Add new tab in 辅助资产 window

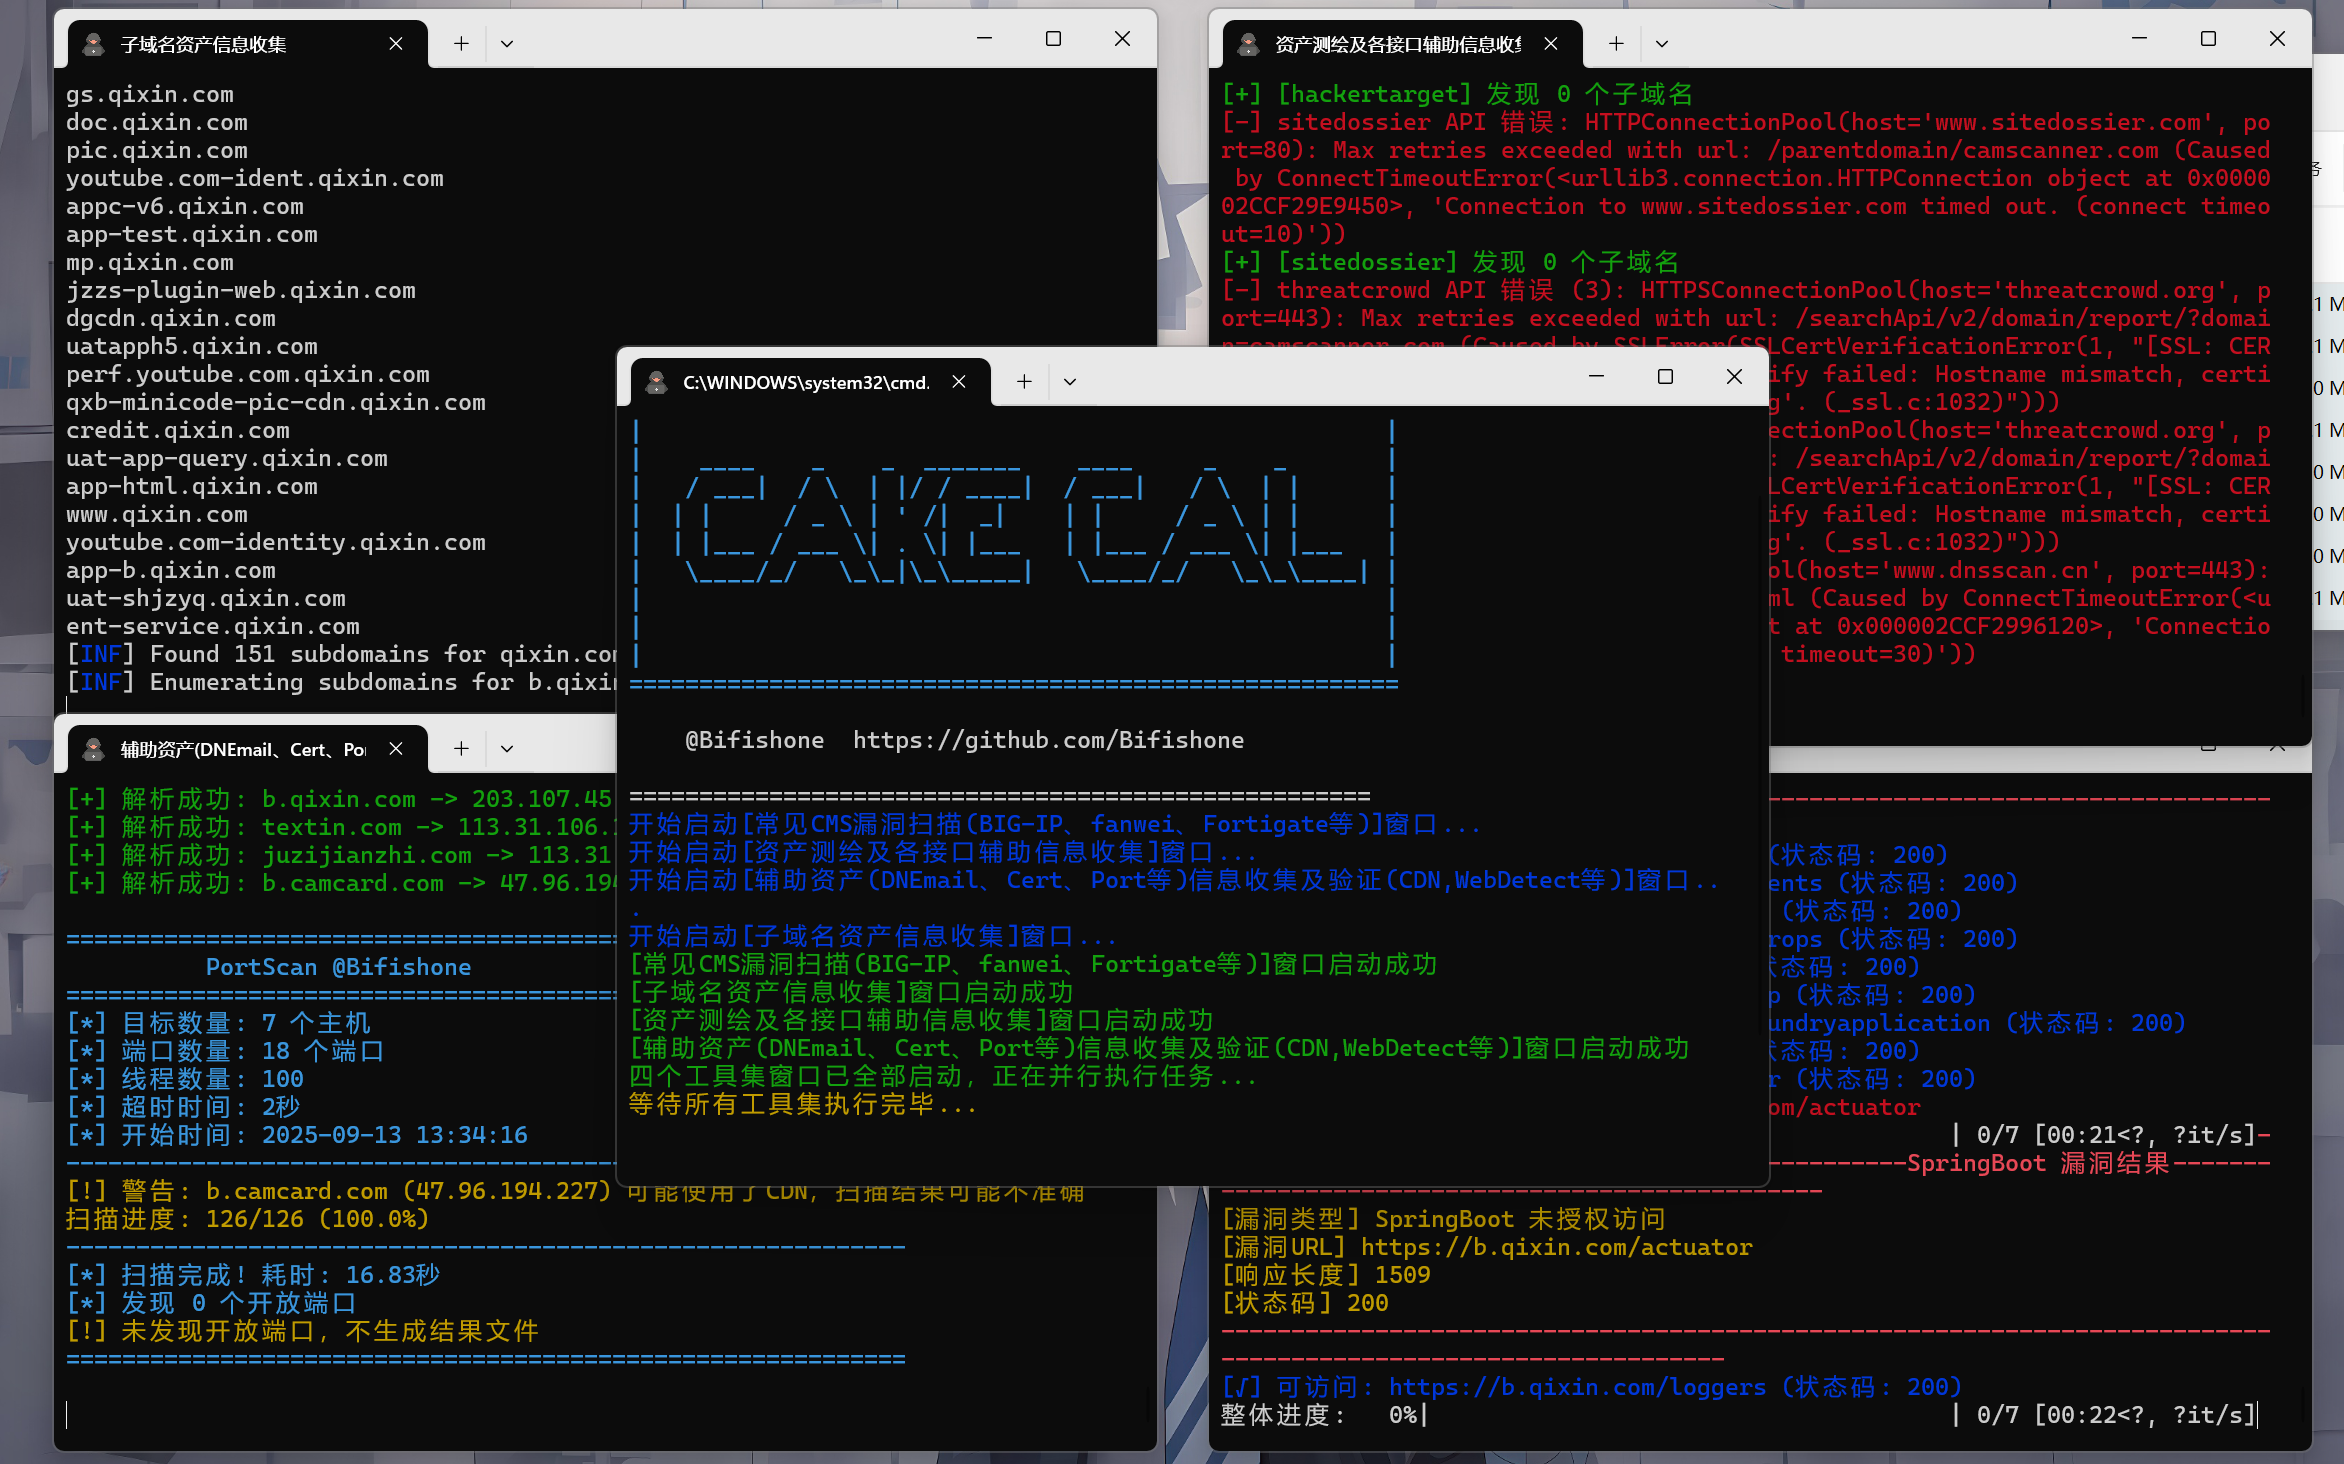461,749
